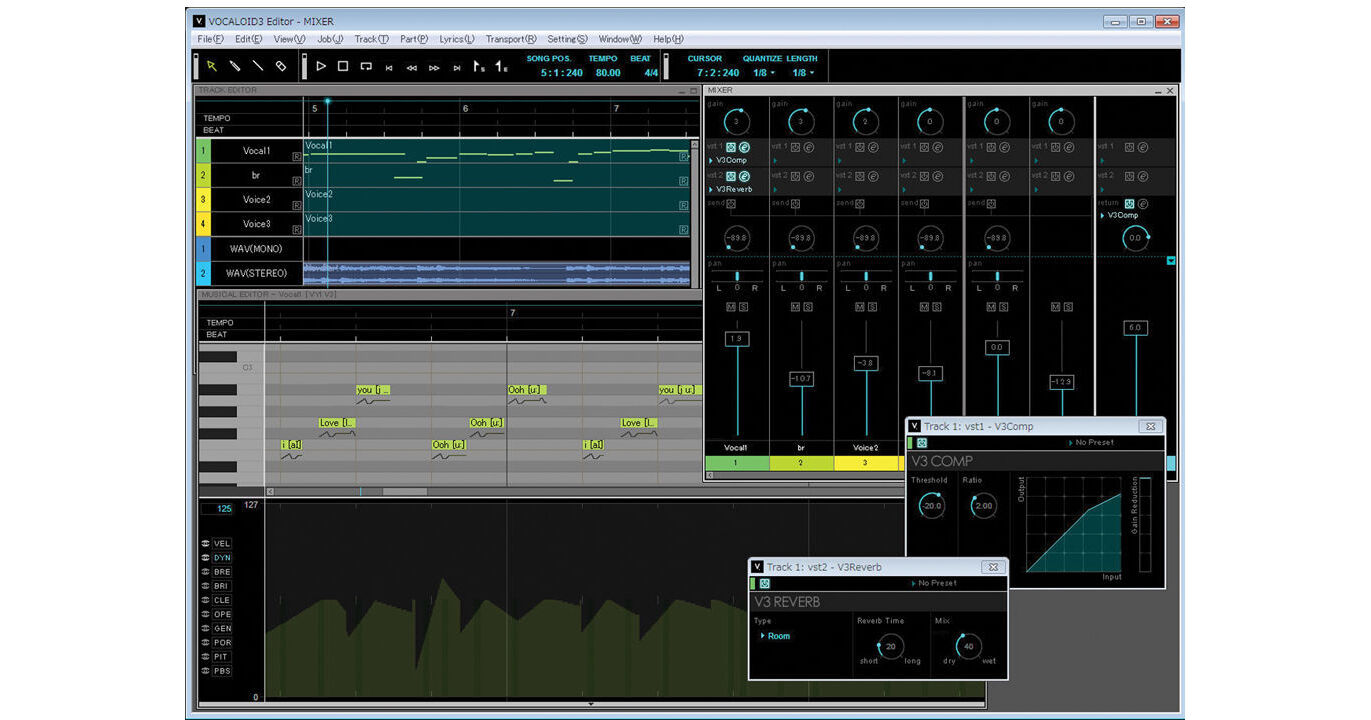Open V3Comp plugin selector on Vocal1

pyautogui.click(x=730, y=160)
